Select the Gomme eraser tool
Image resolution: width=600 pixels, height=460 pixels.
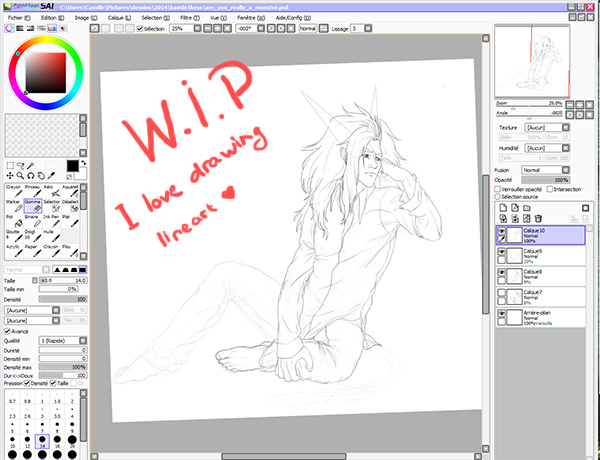[33, 206]
